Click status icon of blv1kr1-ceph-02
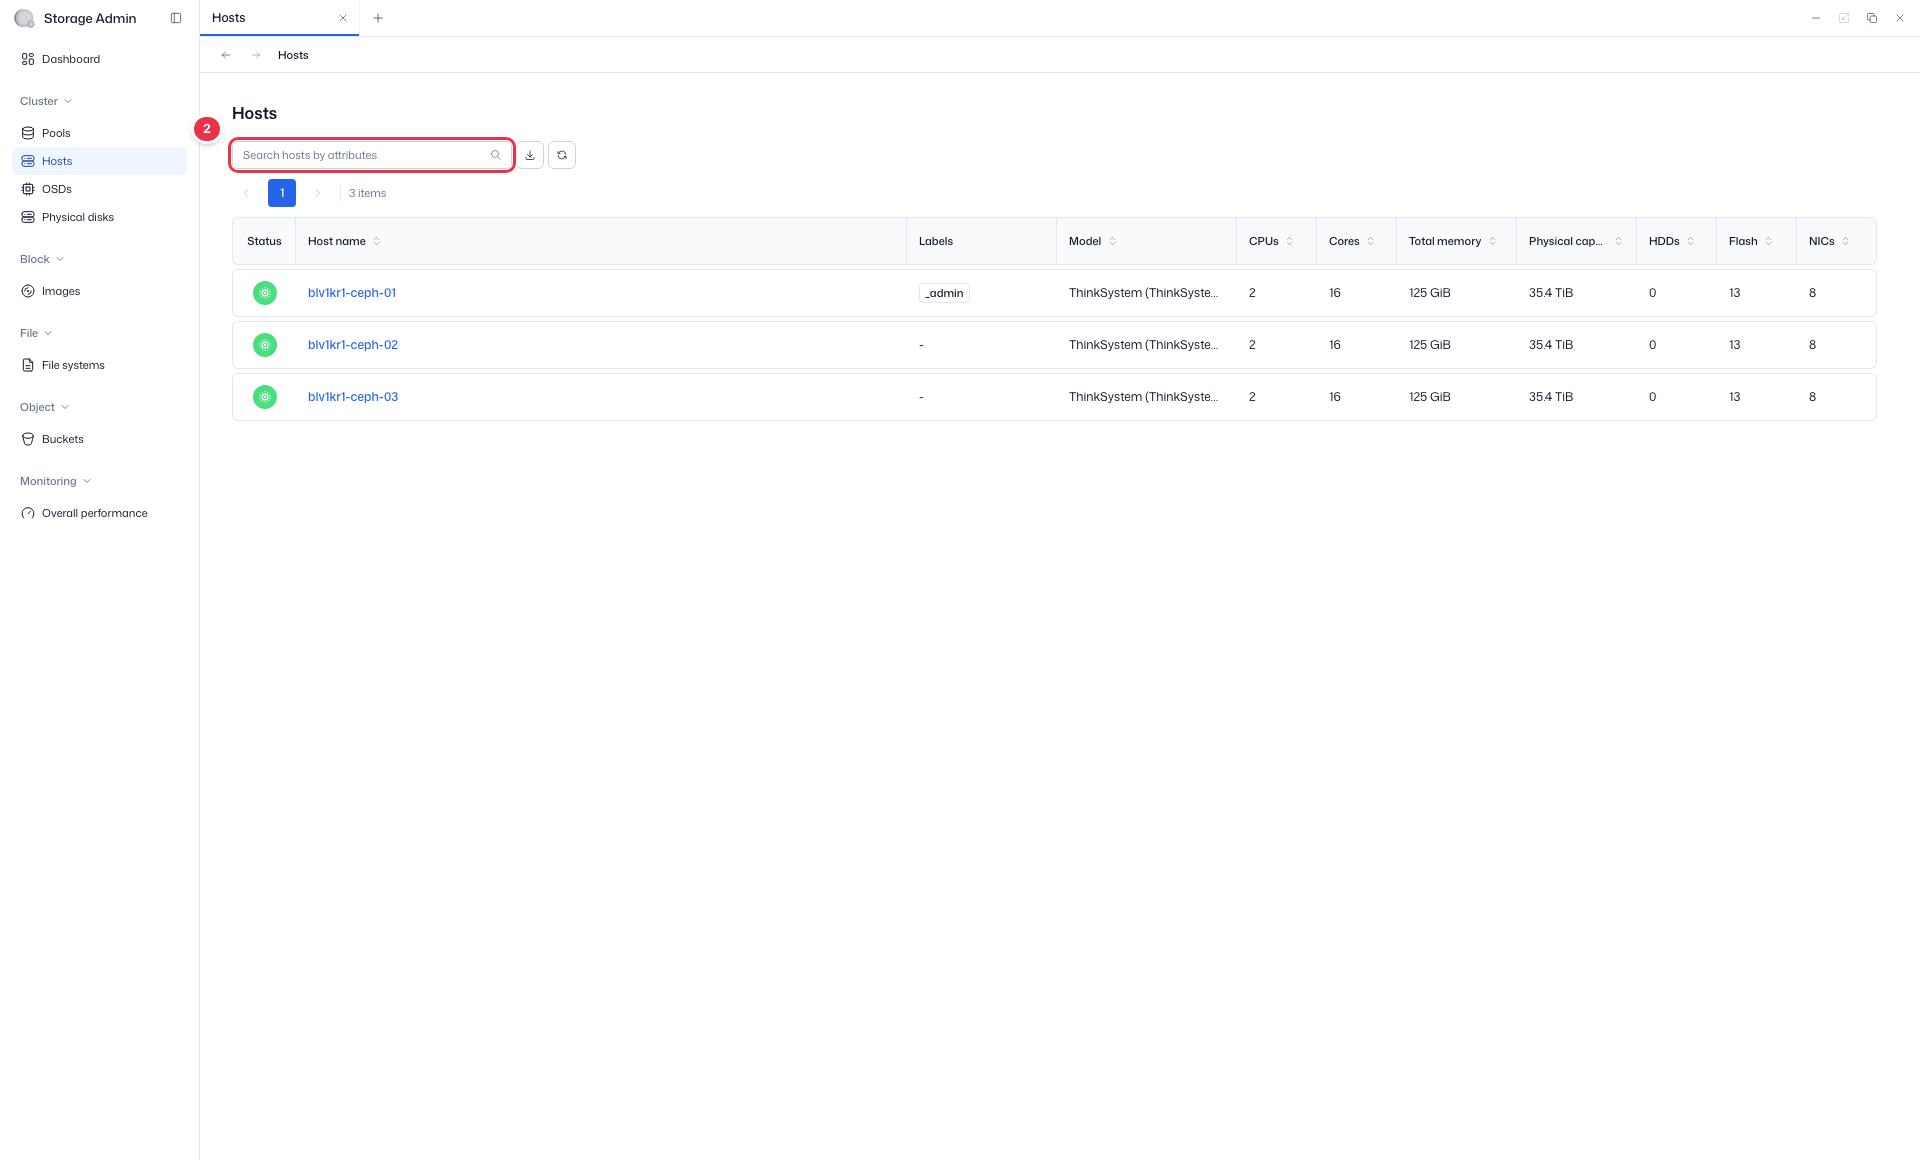 tap(265, 345)
